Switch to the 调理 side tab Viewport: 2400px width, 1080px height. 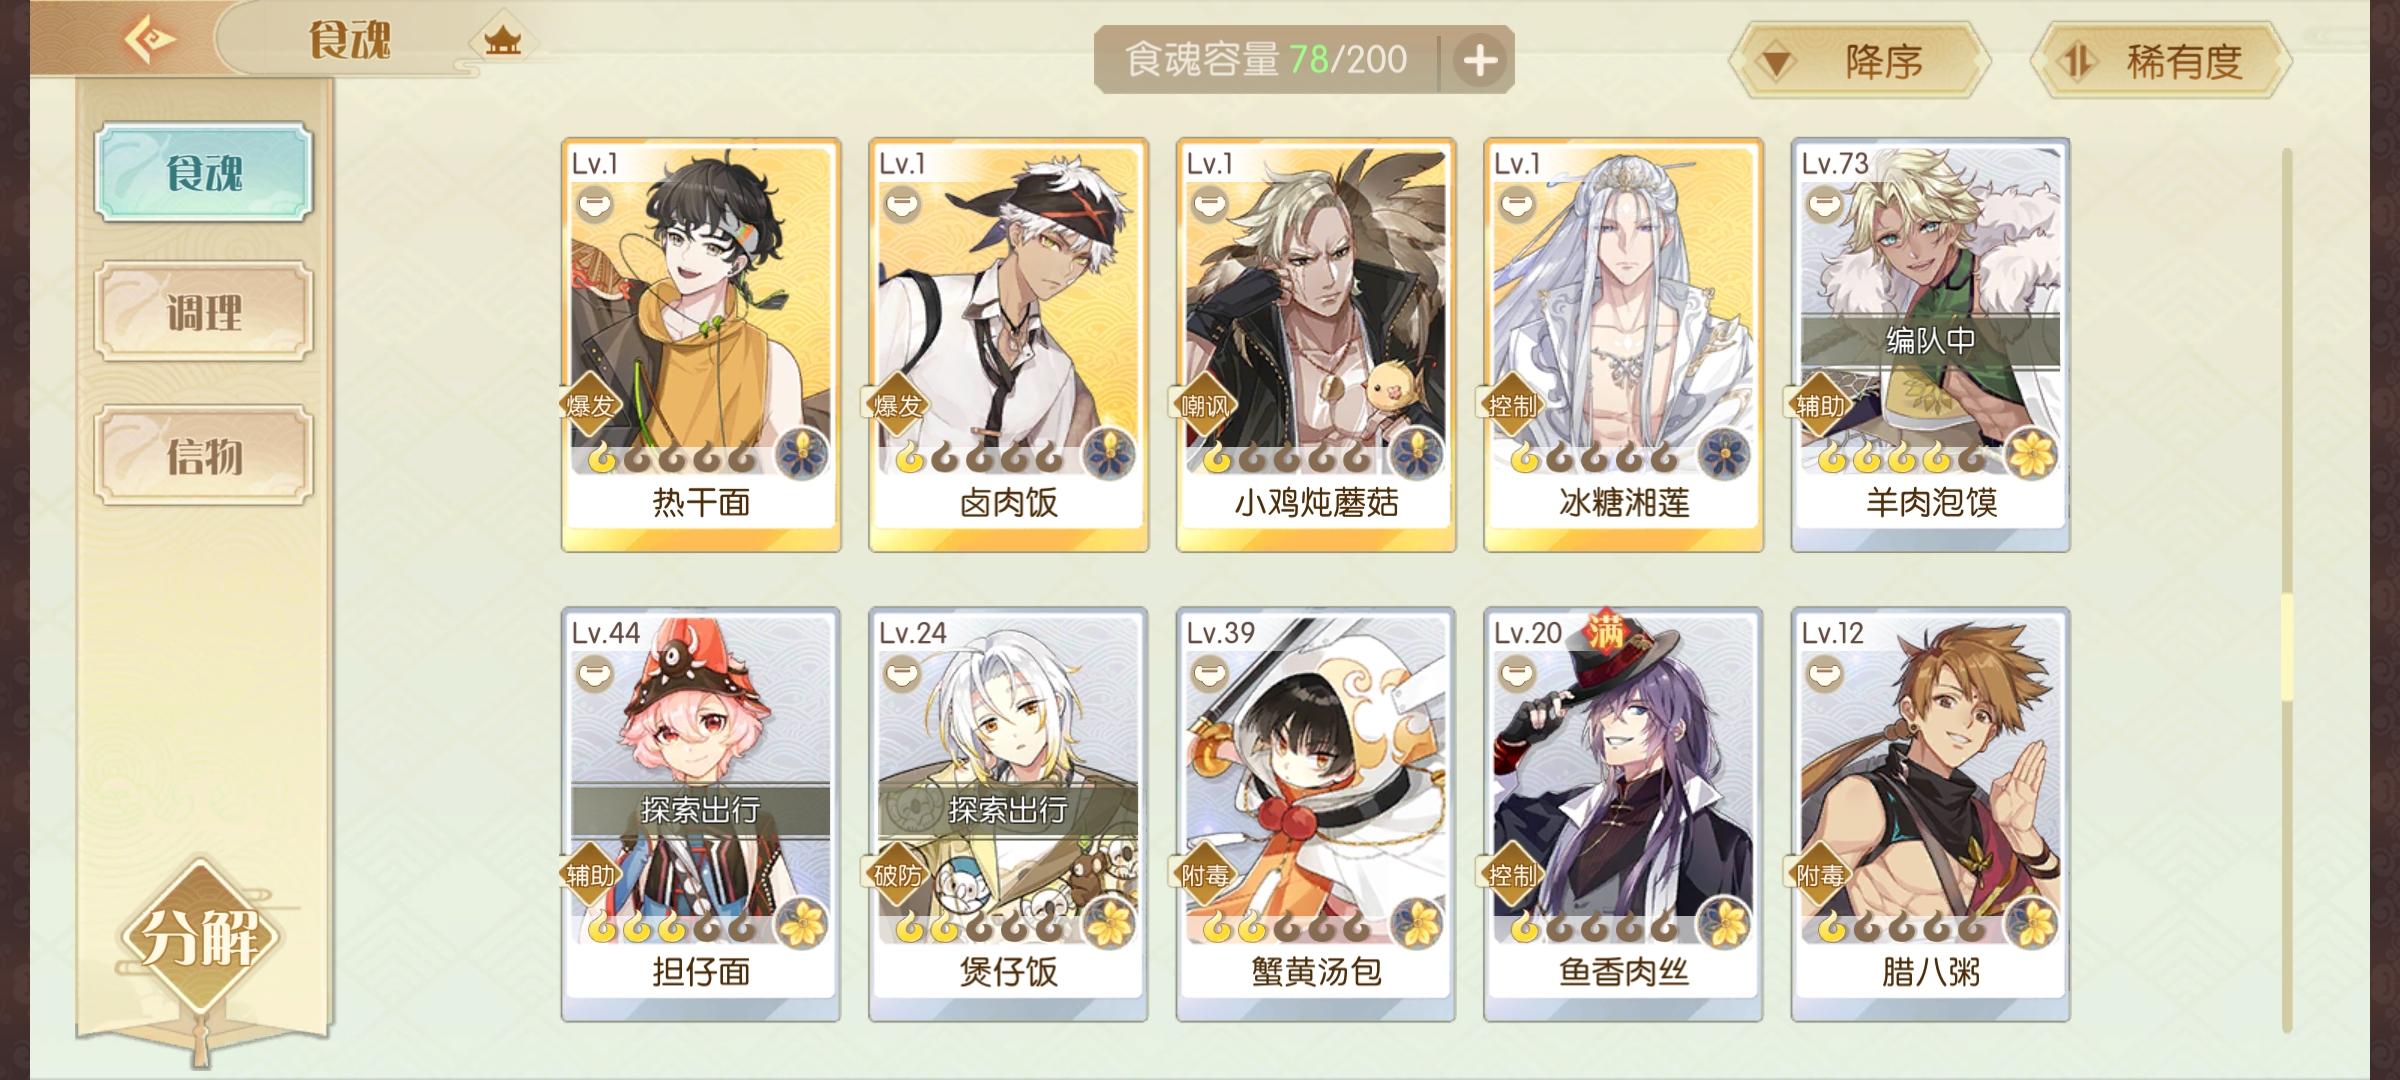(x=204, y=312)
